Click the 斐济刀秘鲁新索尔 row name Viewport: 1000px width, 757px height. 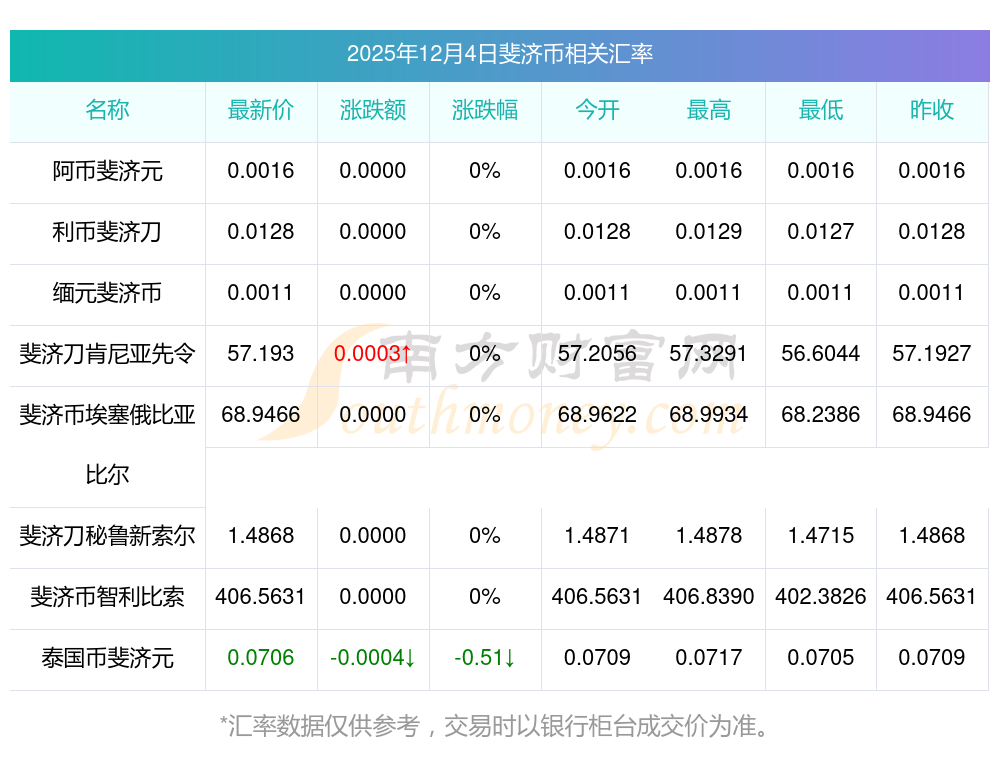point(107,536)
